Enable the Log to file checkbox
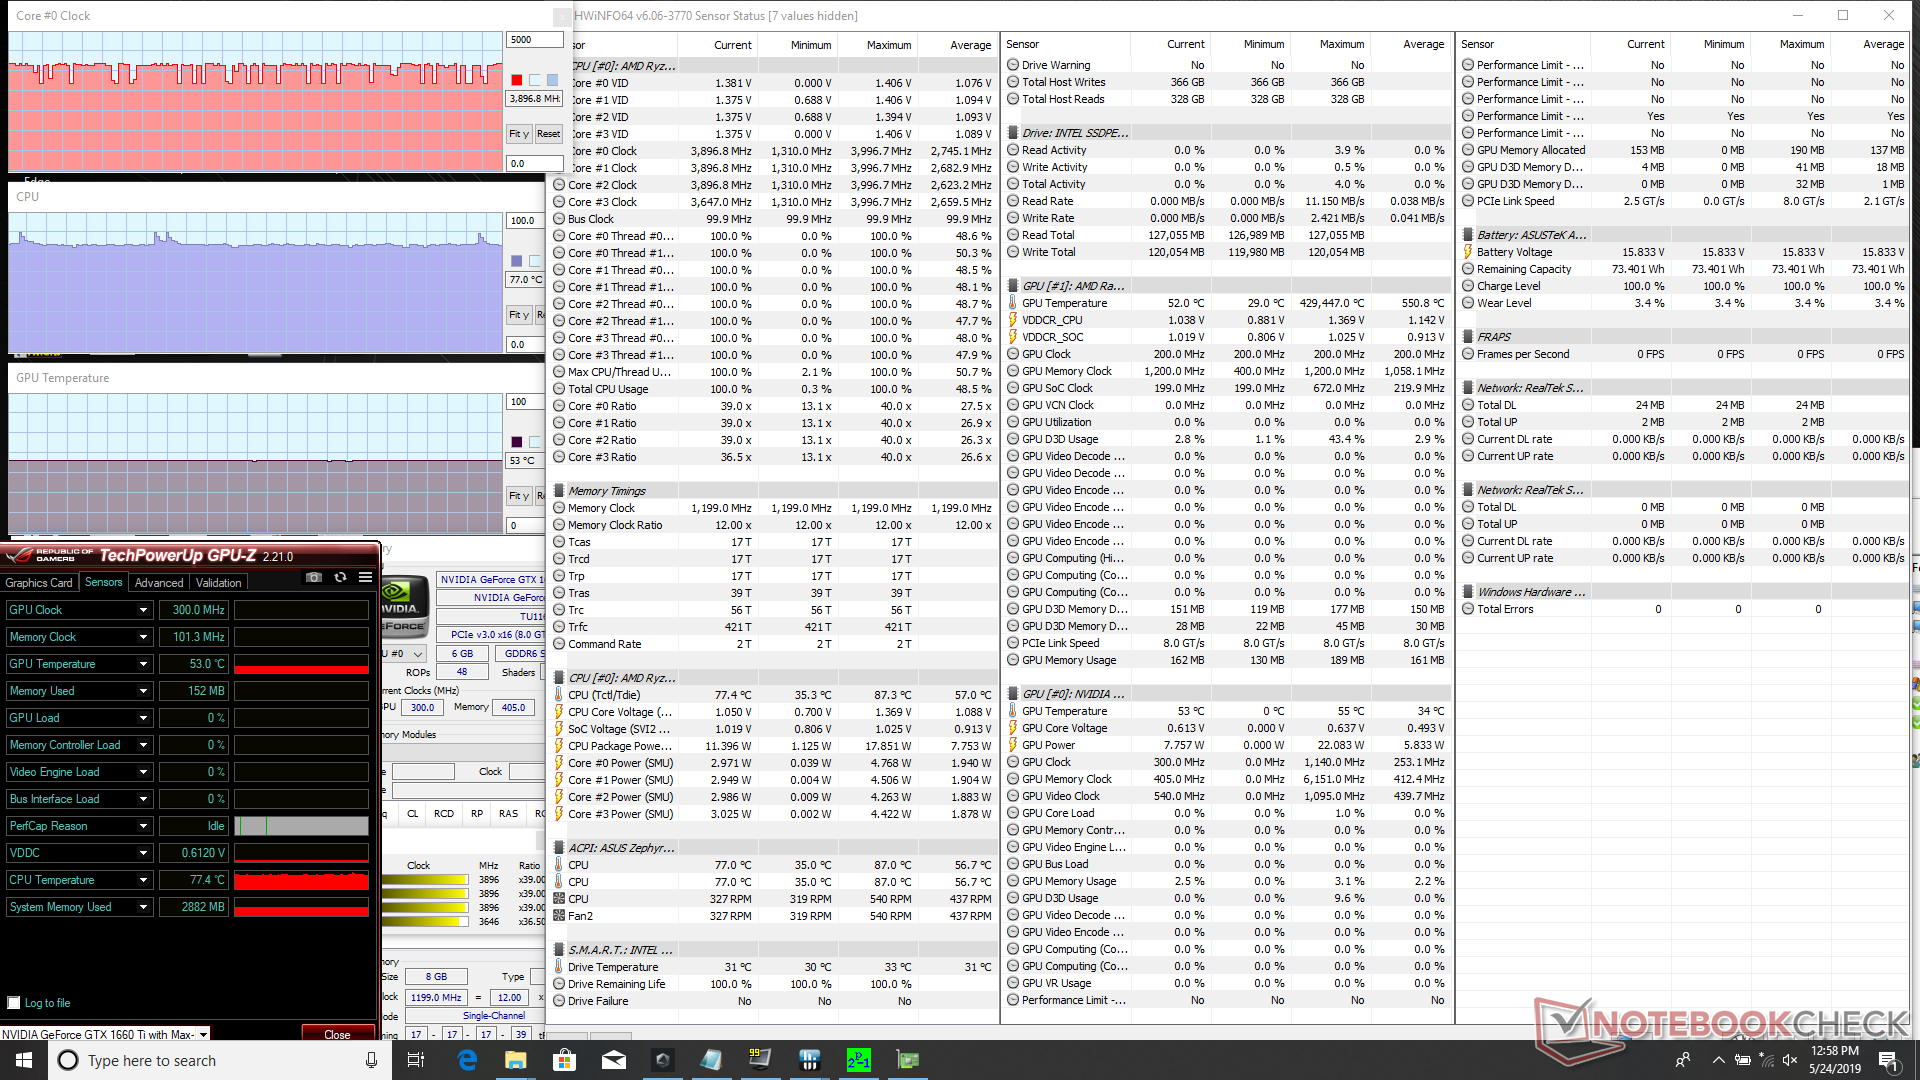The height and width of the screenshot is (1080, 1920). click(x=14, y=1003)
